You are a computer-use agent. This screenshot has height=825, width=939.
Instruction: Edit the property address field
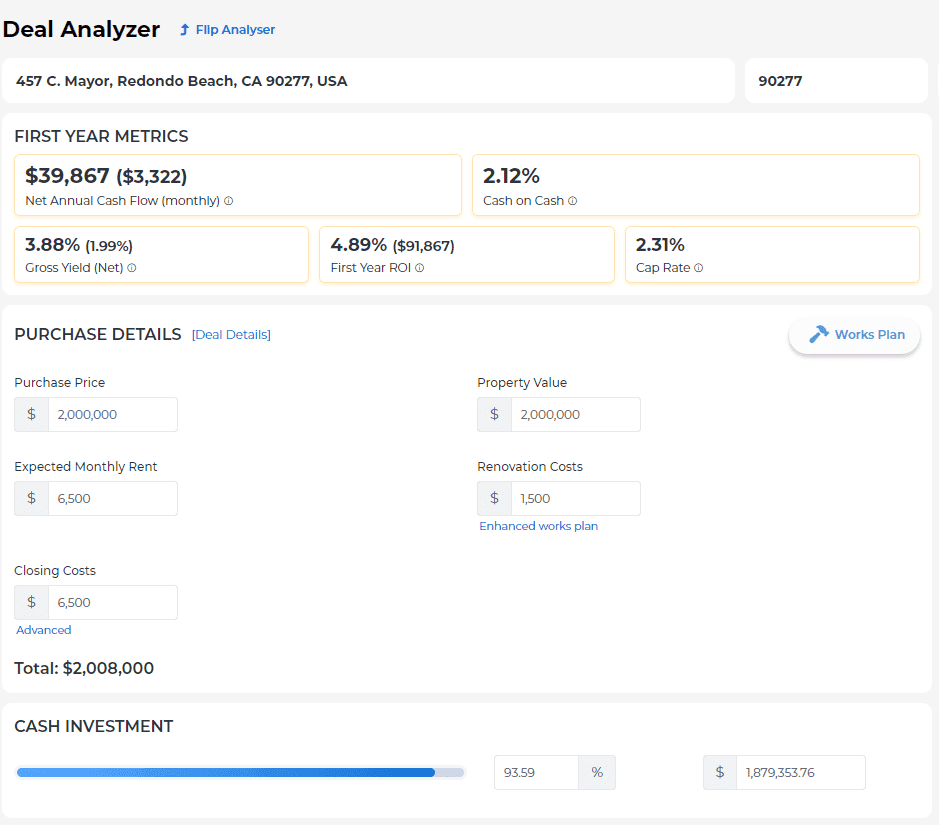pos(368,81)
